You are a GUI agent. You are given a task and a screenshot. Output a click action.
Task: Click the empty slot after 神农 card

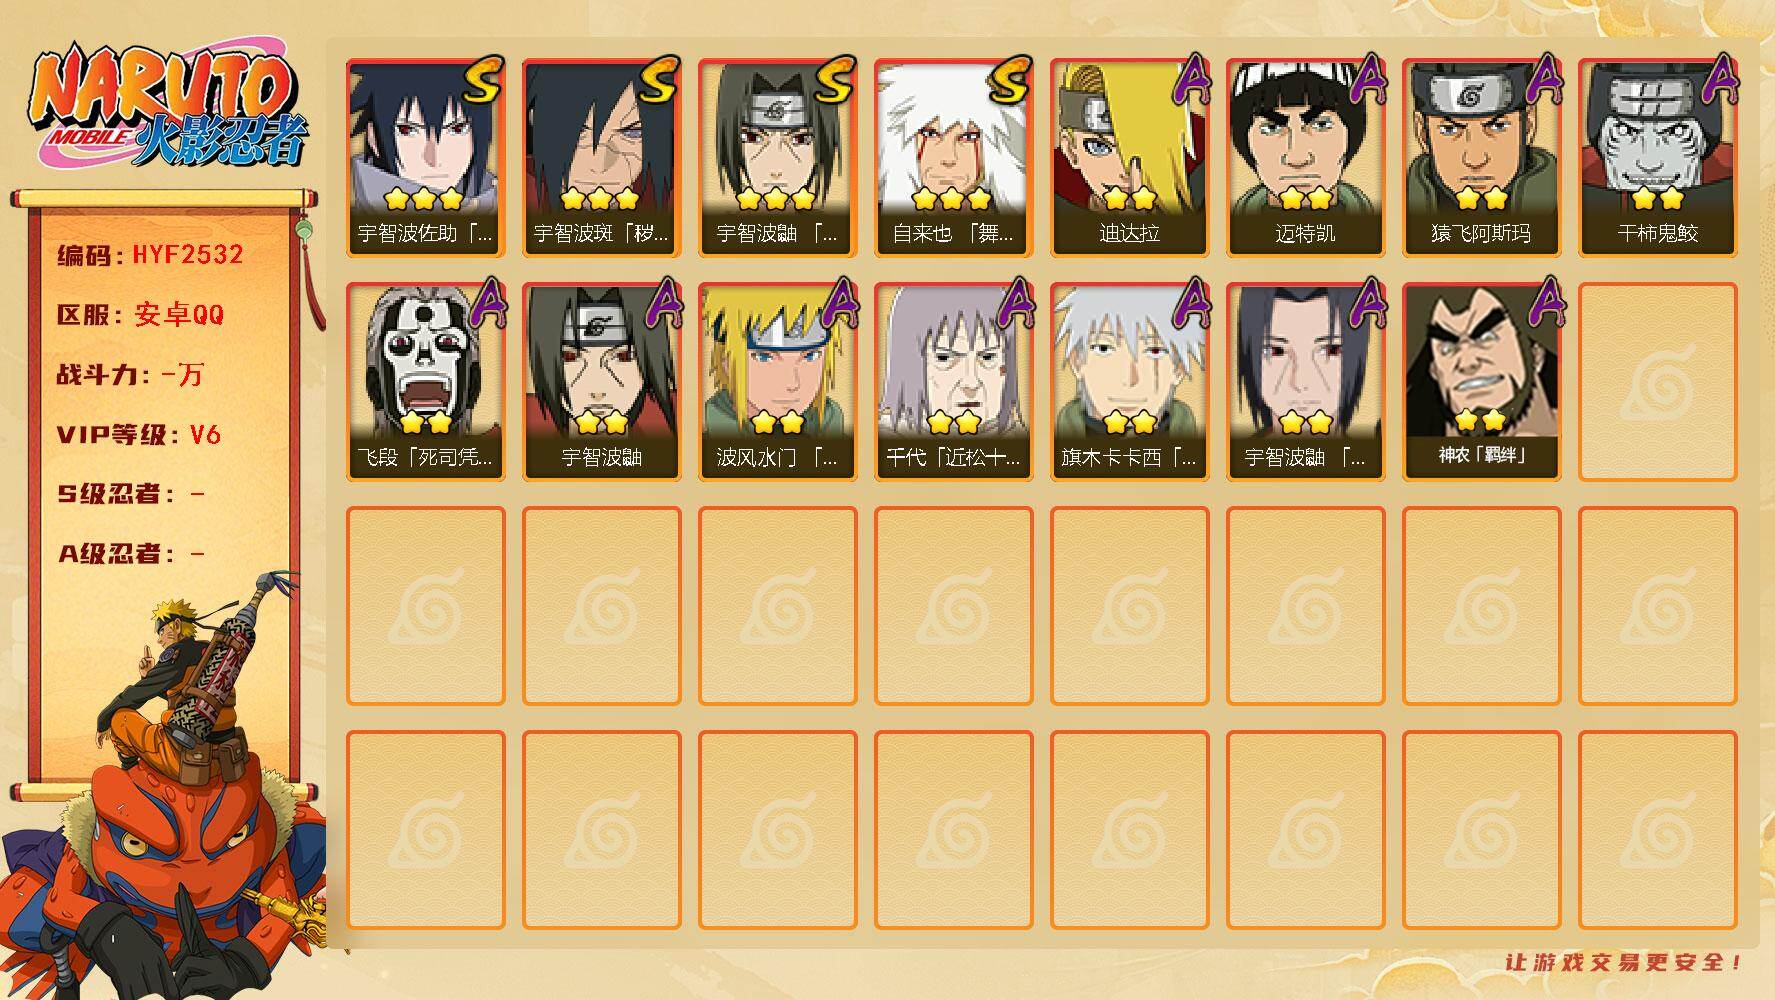pos(1657,382)
